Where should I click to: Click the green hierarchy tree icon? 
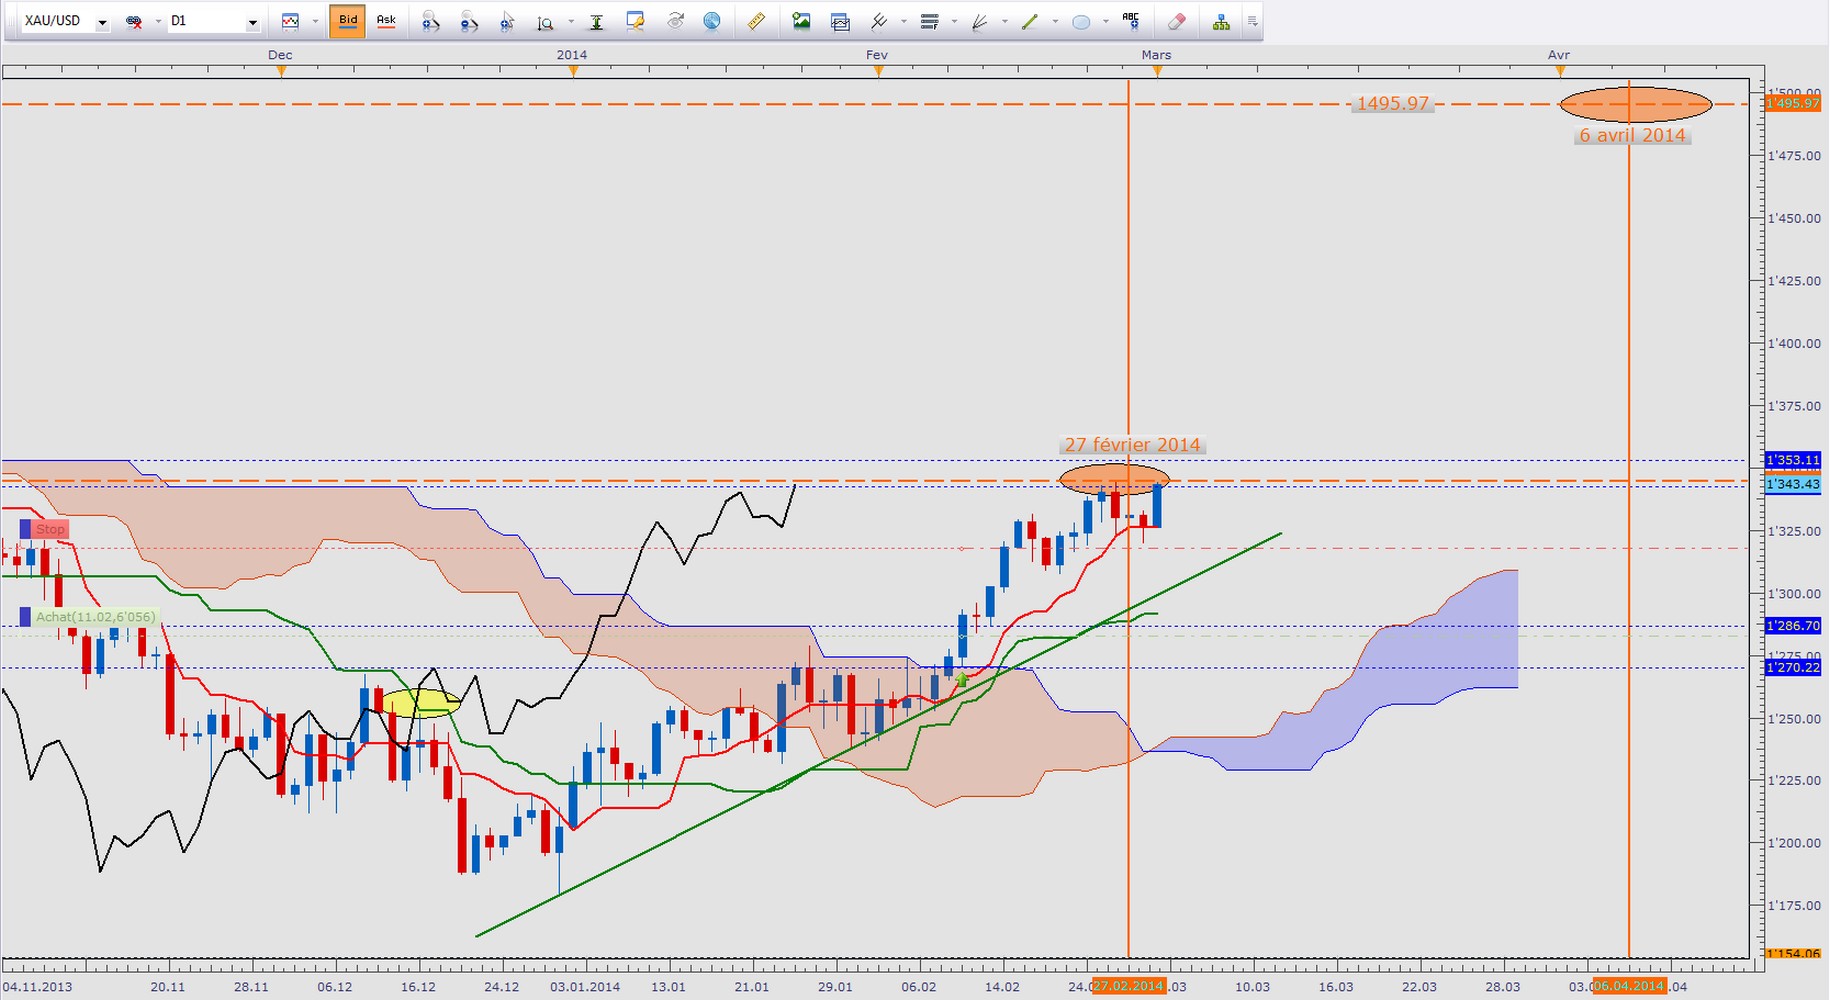pos(1221,21)
